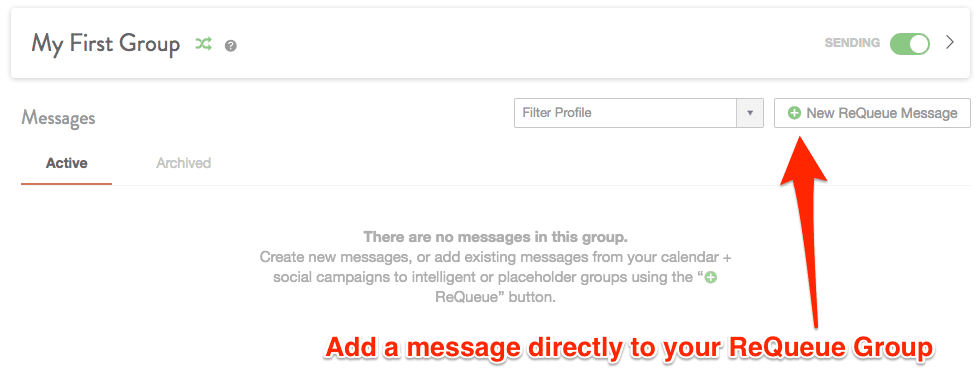Screen dimensions: 980x388
Task: Click the SENDING label next to the switch
Action: (x=852, y=43)
